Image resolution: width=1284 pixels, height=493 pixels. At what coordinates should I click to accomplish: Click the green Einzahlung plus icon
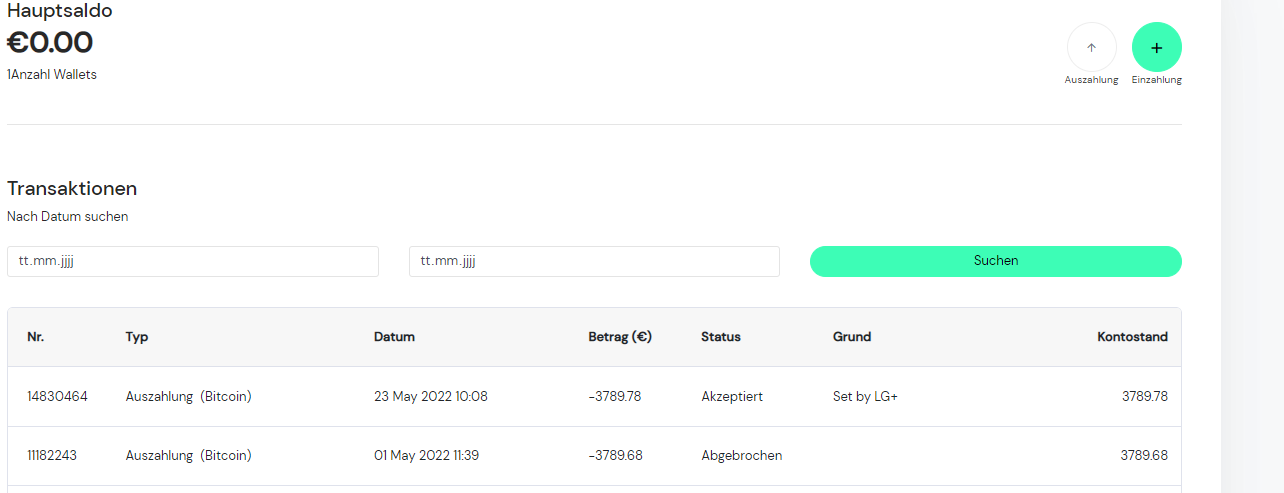tap(1156, 47)
